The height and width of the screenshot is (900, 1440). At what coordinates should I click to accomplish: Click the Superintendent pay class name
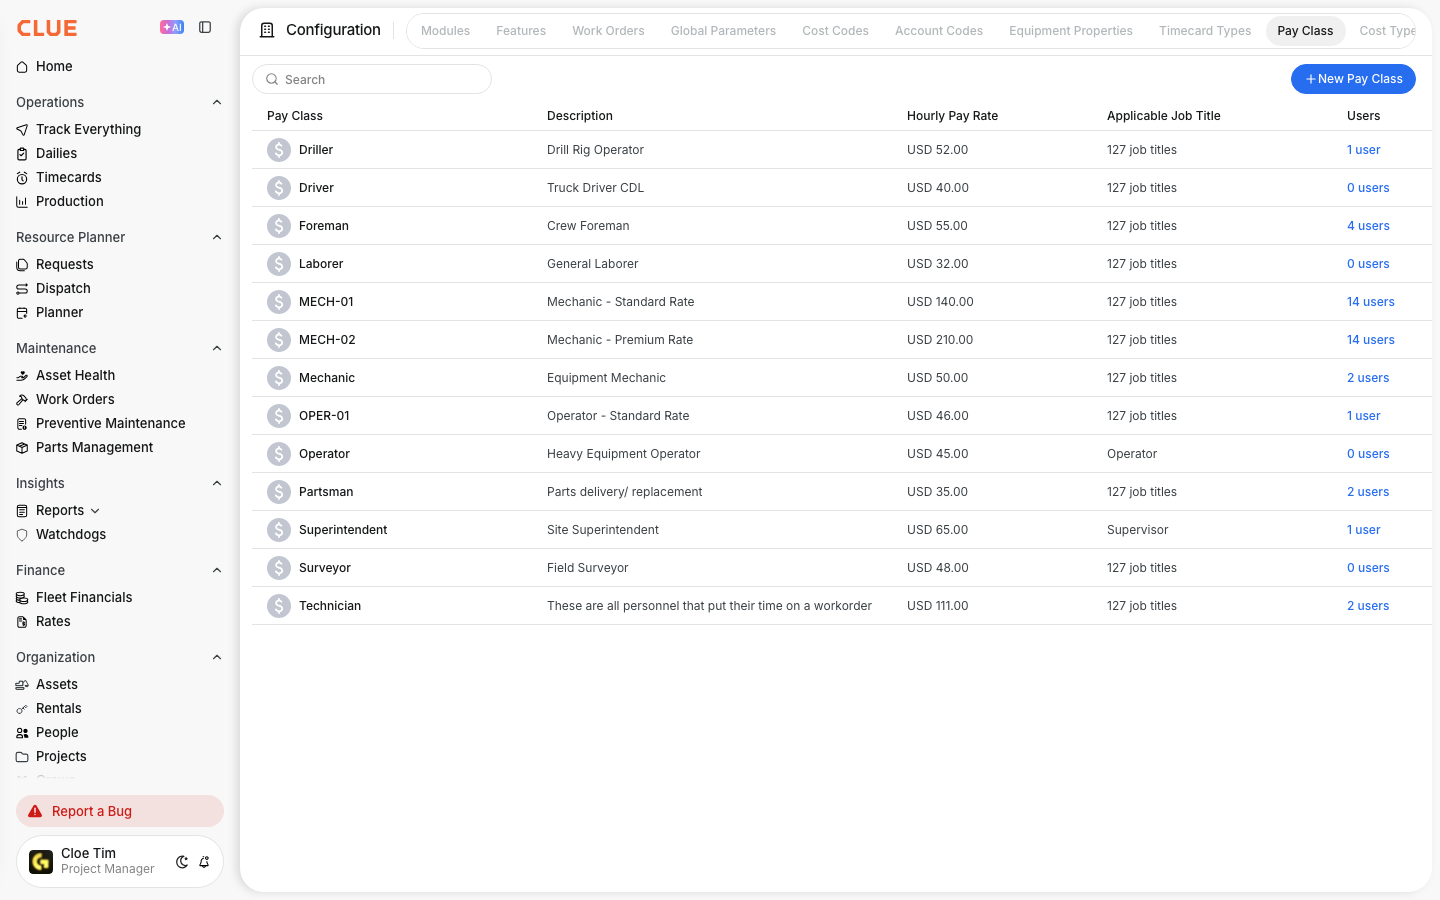pos(343,530)
